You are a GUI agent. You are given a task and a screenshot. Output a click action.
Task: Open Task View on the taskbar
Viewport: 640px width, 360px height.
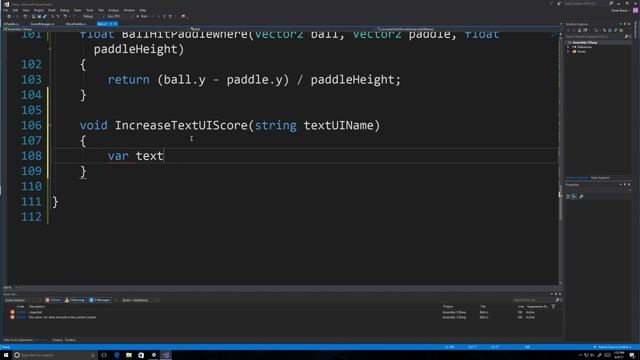pyautogui.click(x=104, y=355)
